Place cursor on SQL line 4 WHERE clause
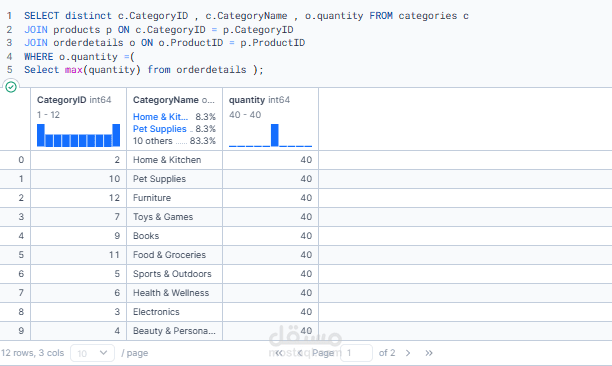This screenshot has height=366, width=612. pyautogui.click(x=79, y=57)
